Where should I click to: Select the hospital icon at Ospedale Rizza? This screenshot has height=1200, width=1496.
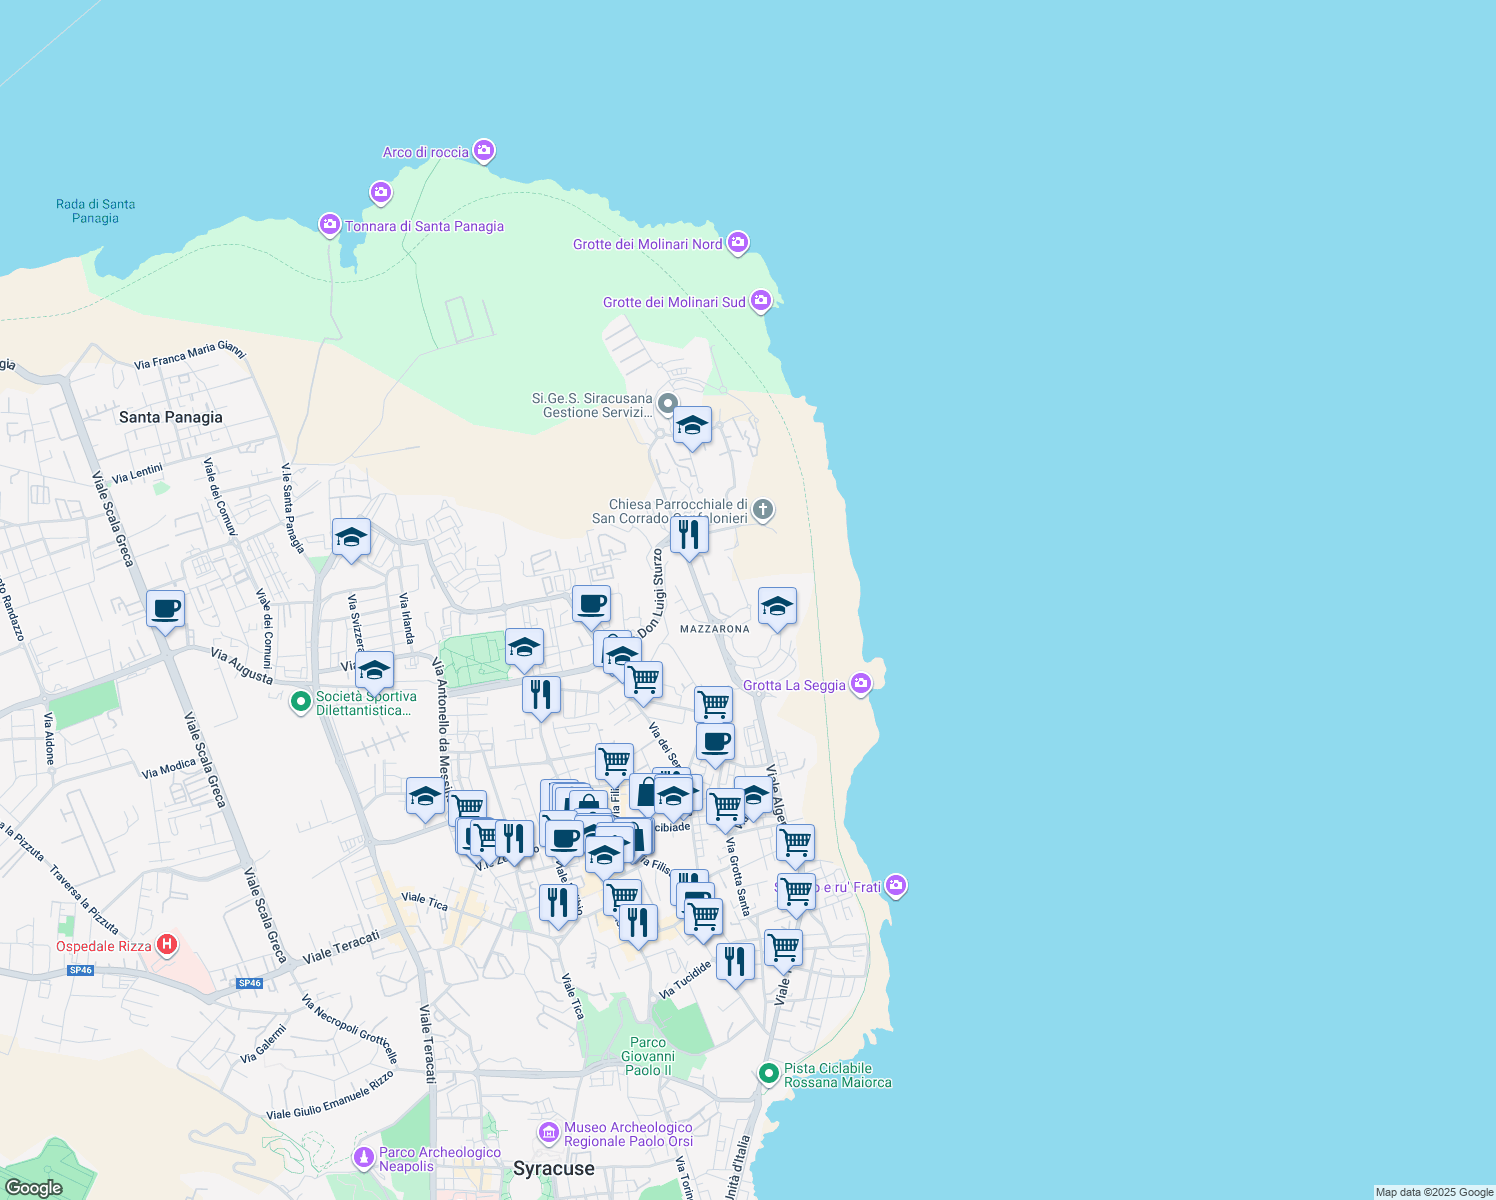(168, 943)
